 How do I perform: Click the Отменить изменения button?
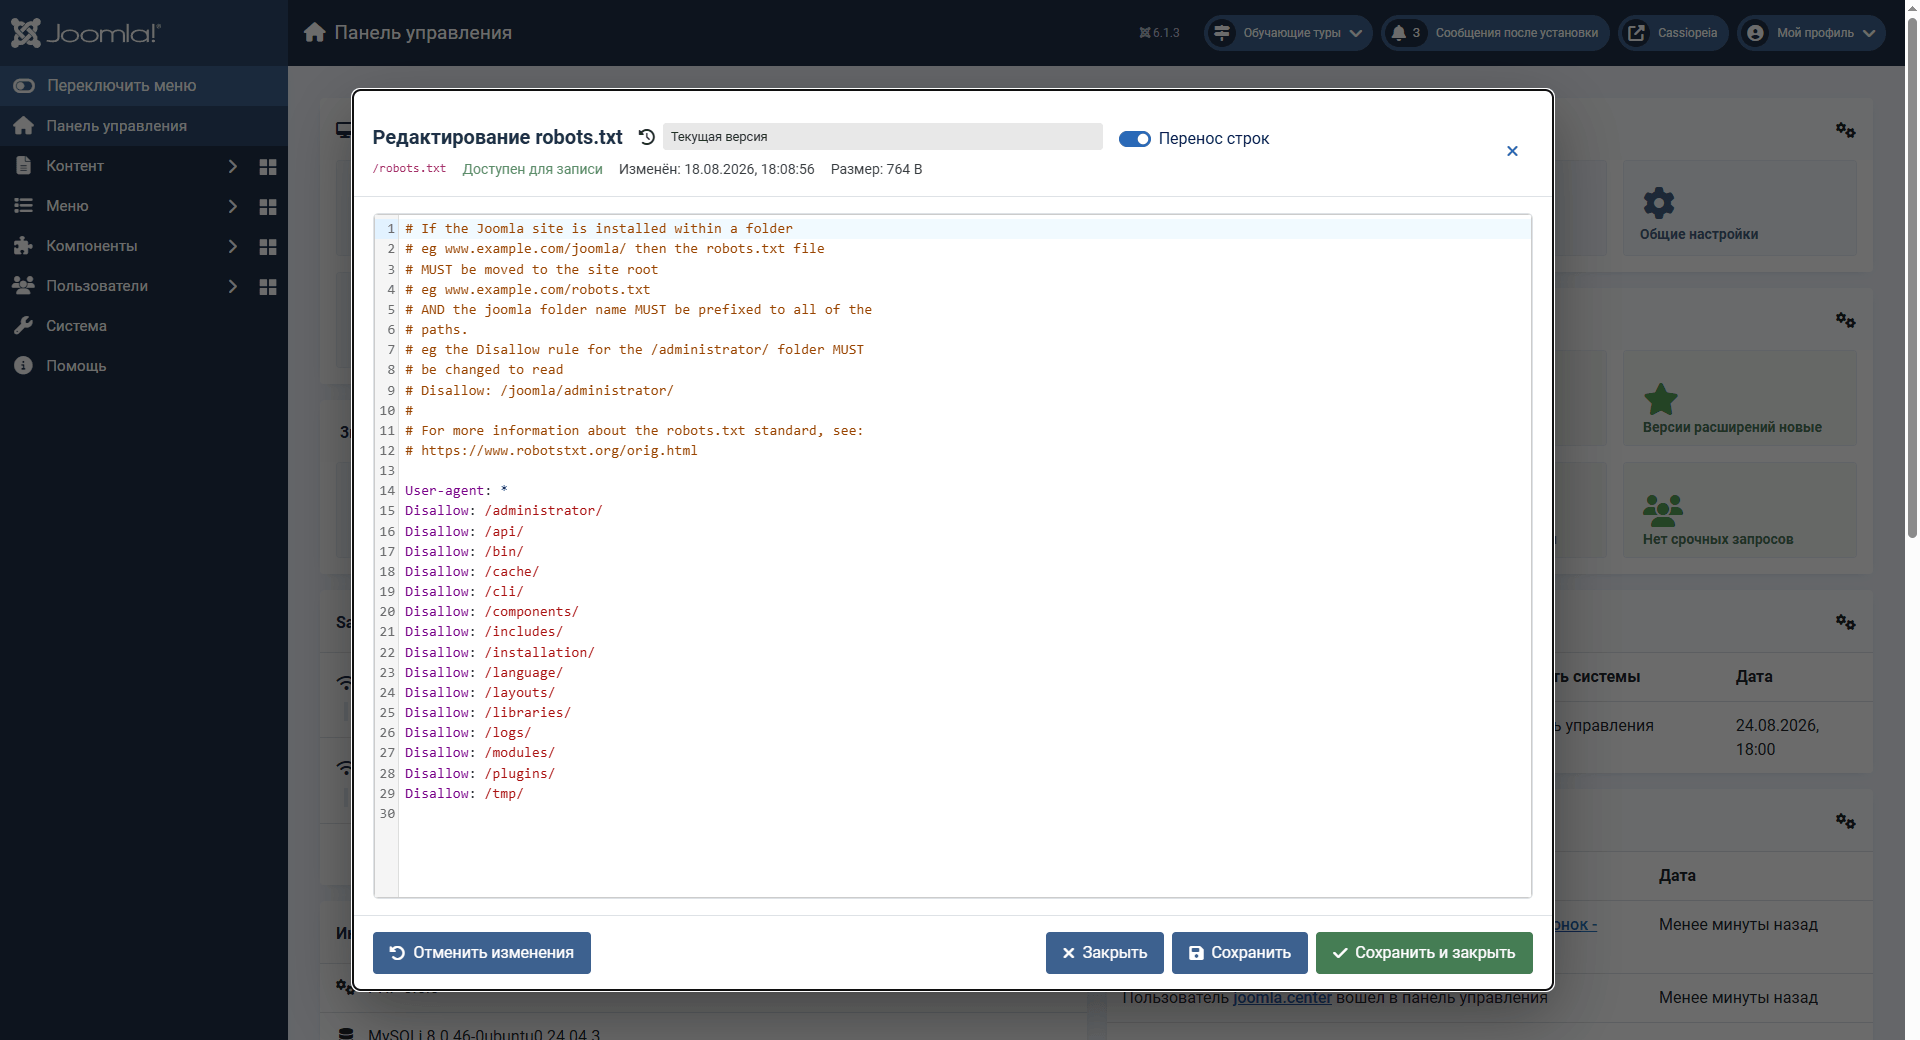482,953
